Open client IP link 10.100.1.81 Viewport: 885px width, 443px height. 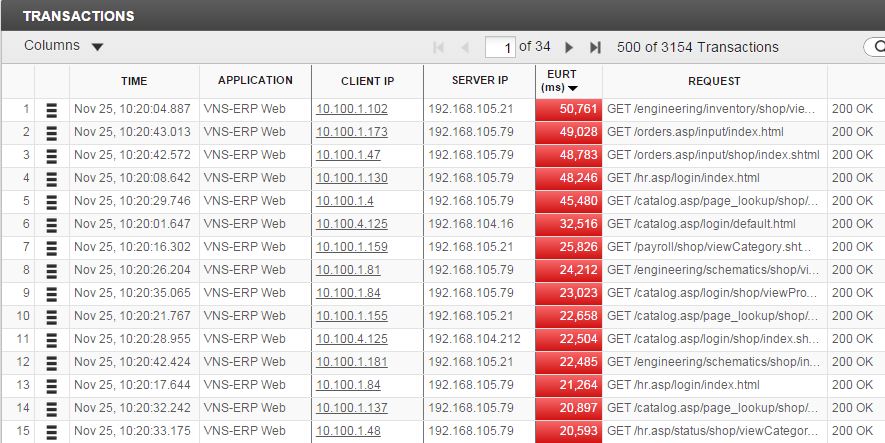[348, 270]
